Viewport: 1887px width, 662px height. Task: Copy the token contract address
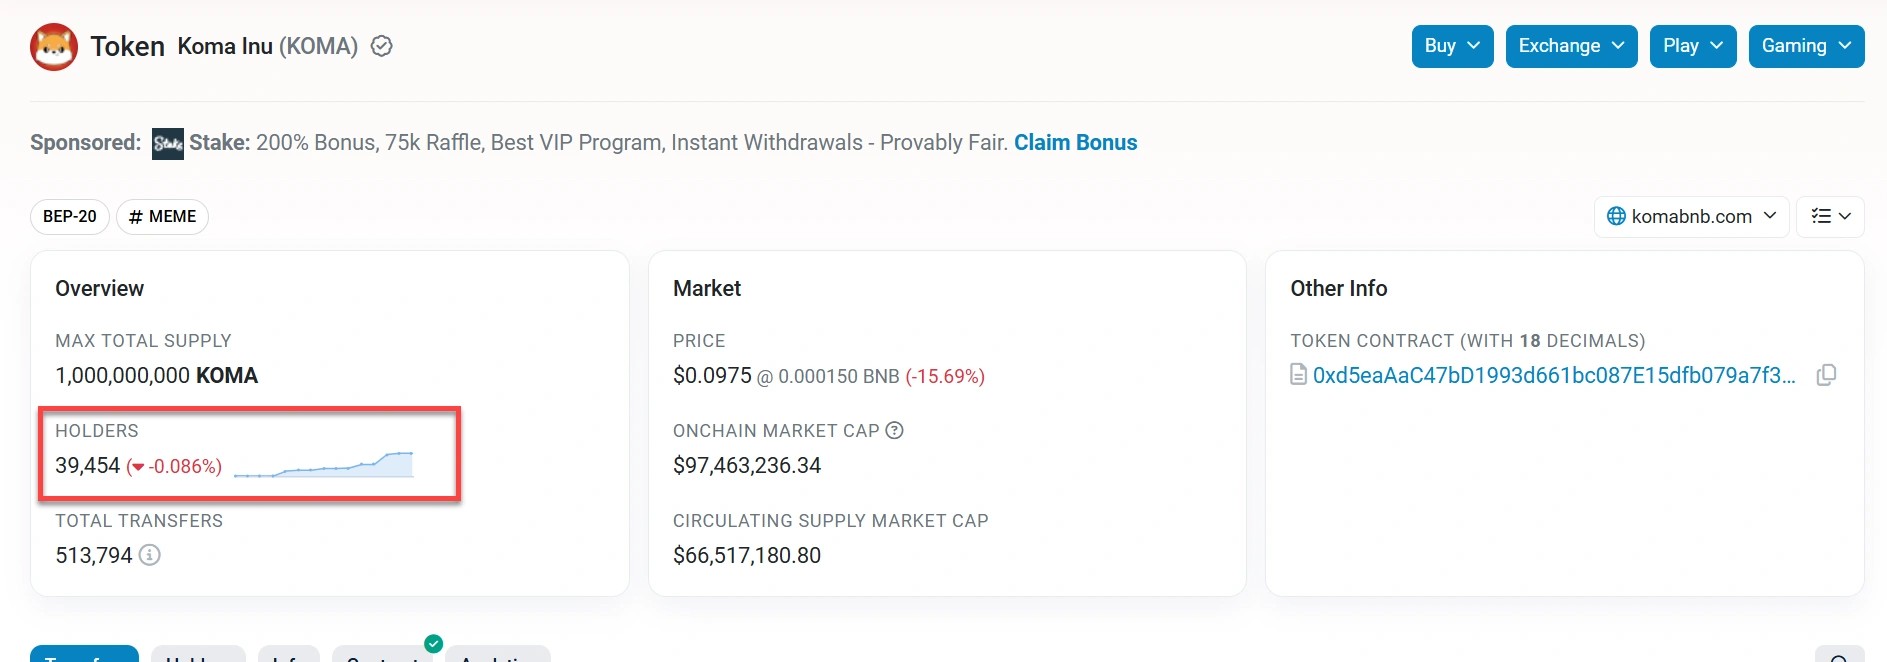pyautogui.click(x=1826, y=375)
